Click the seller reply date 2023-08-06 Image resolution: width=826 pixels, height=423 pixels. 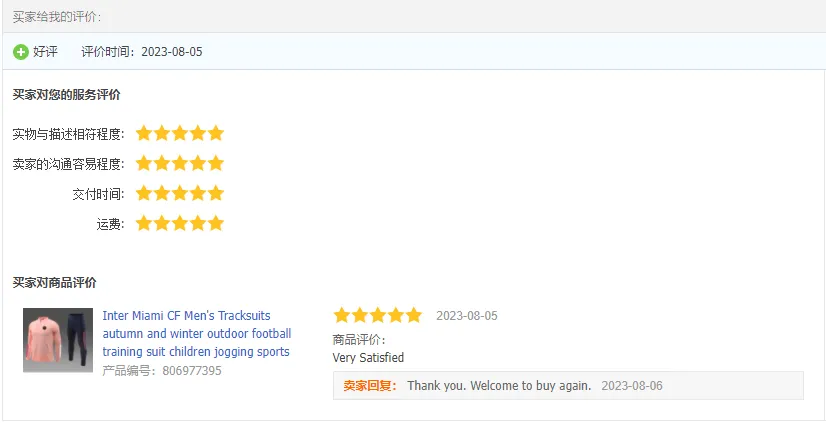(x=632, y=386)
